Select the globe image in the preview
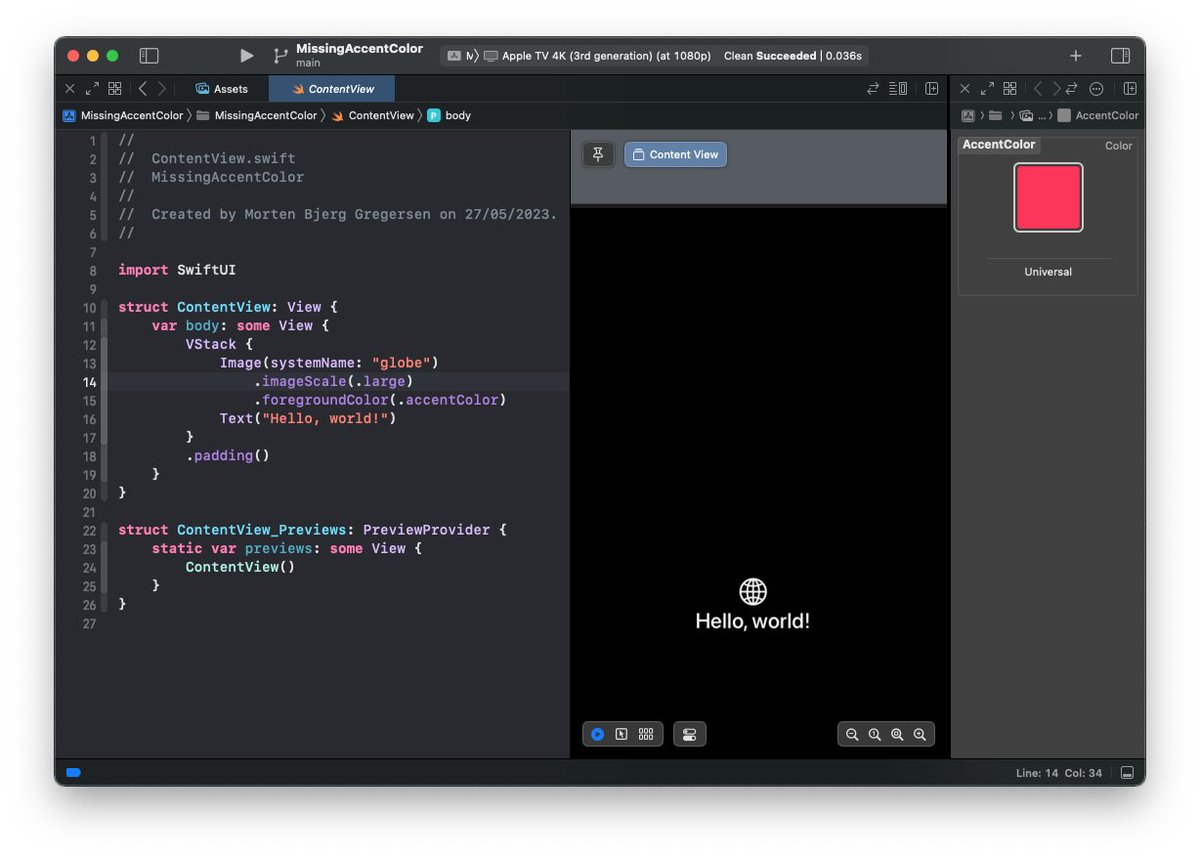 pos(753,591)
